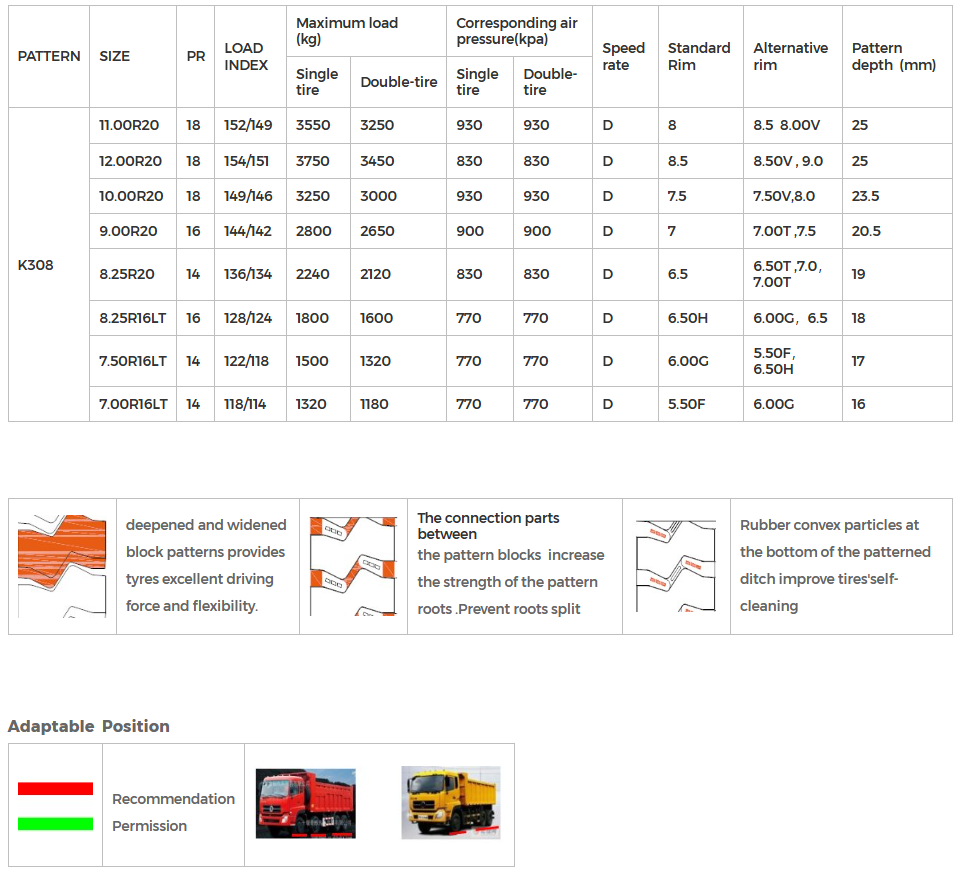The height and width of the screenshot is (874, 961).
Task: Click single tire load 2240
Action: 313,274
